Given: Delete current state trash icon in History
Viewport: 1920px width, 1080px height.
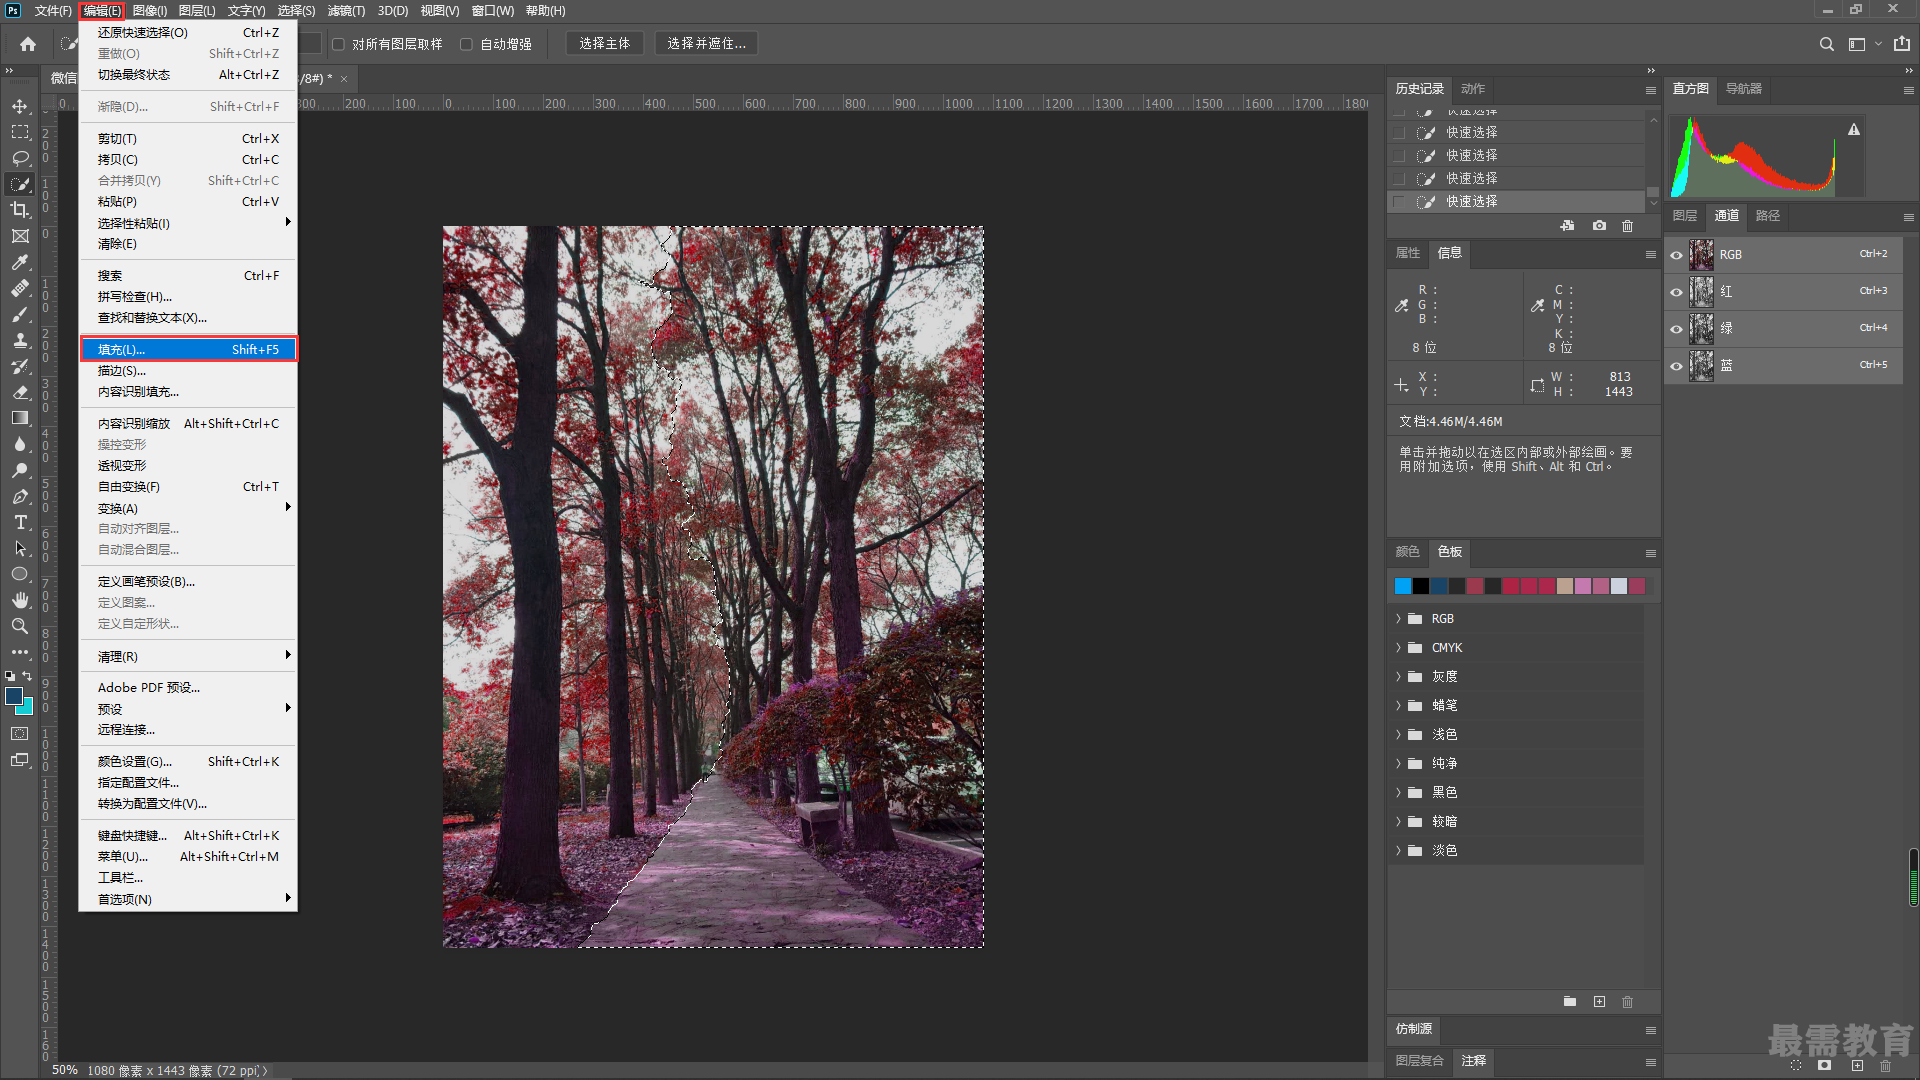Looking at the screenshot, I should click(1627, 226).
